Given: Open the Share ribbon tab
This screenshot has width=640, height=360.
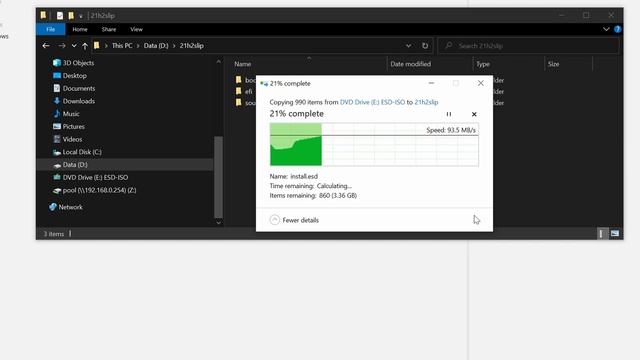Looking at the screenshot, I should [x=109, y=29].
